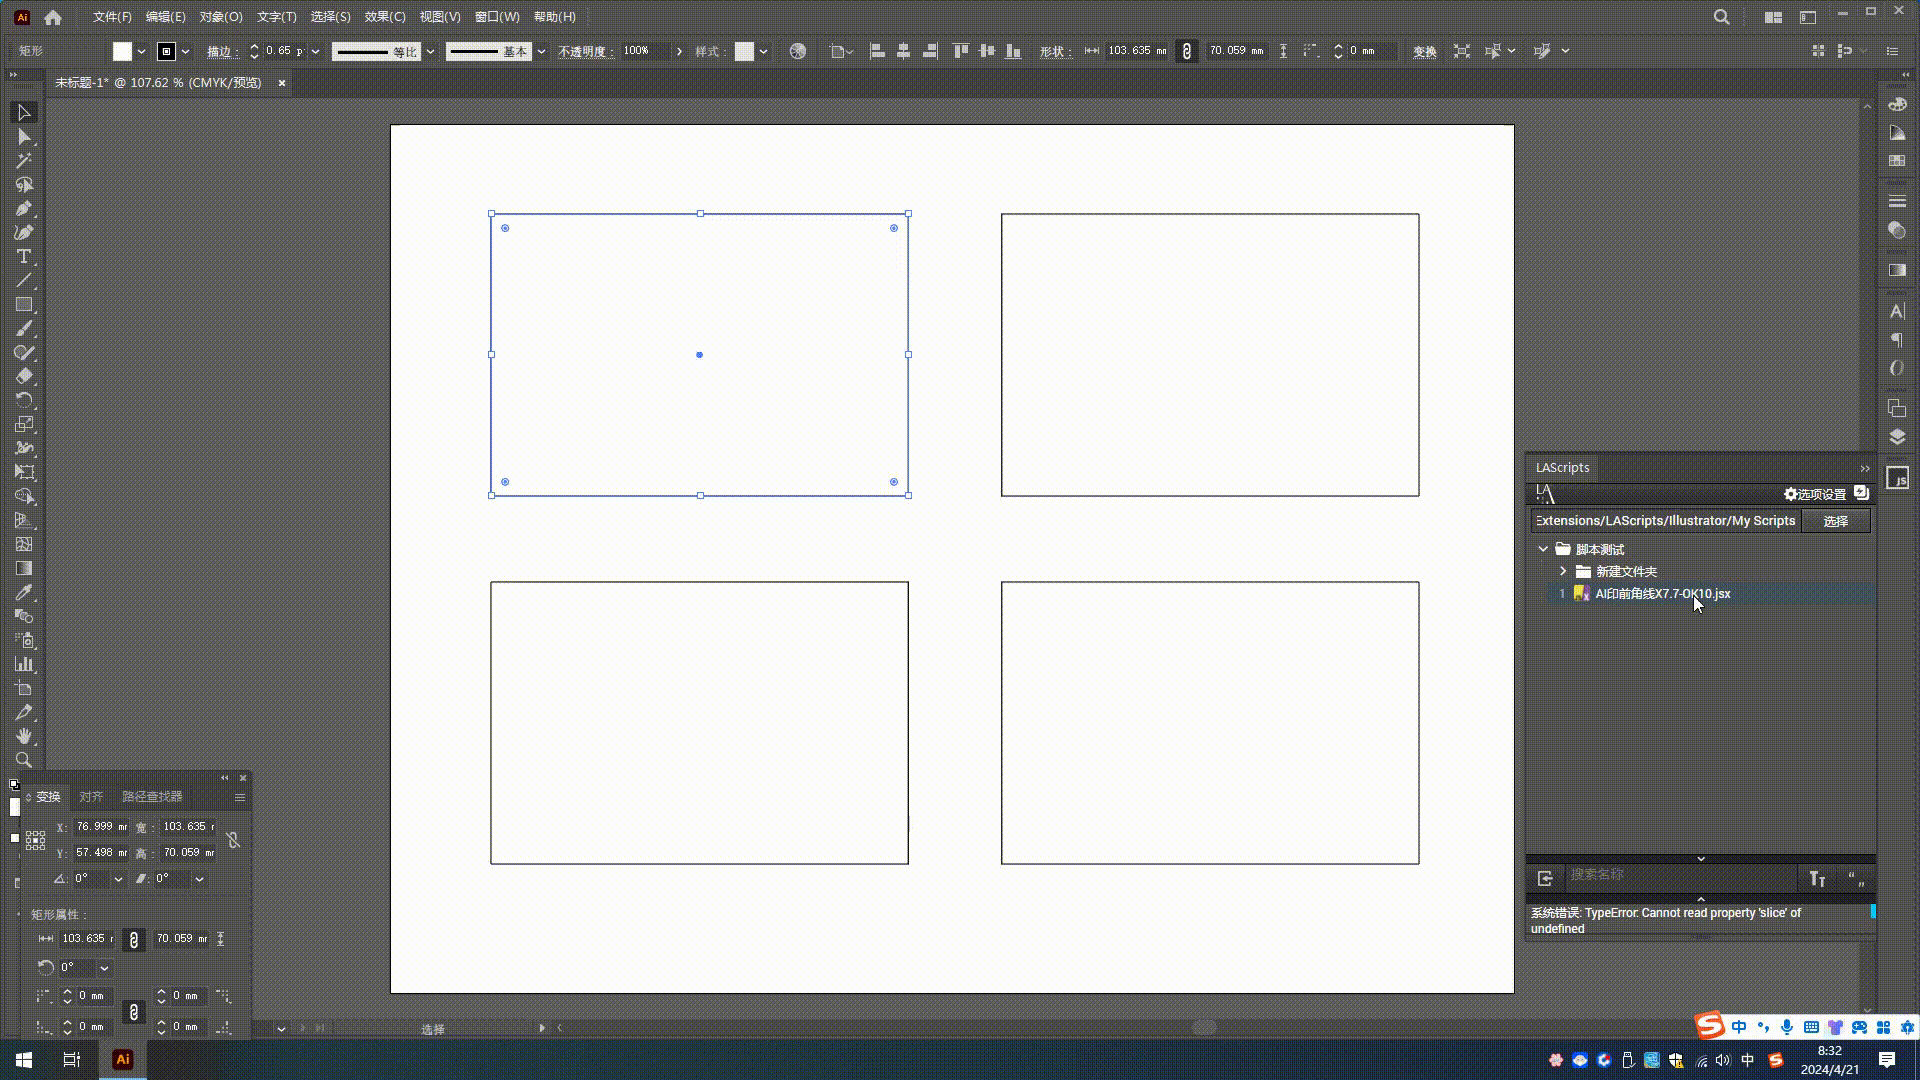
Task: Select the Type tool
Action: point(24,257)
